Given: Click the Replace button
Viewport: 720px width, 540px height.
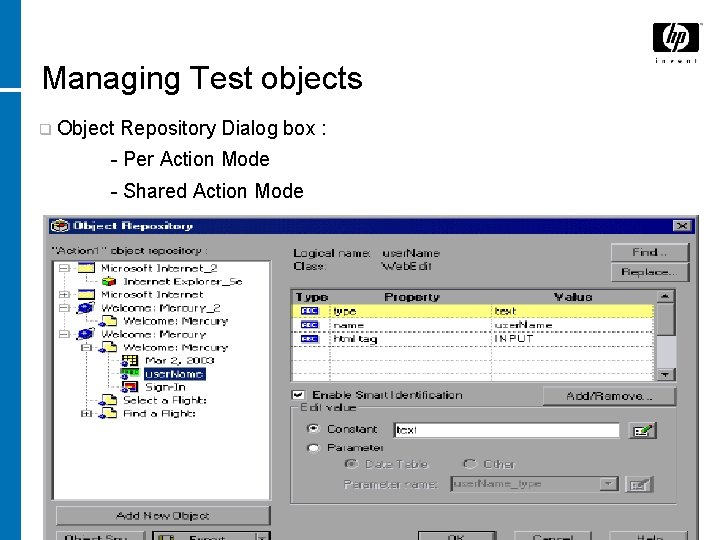Looking at the screenshot, I should tap(650, 272).
